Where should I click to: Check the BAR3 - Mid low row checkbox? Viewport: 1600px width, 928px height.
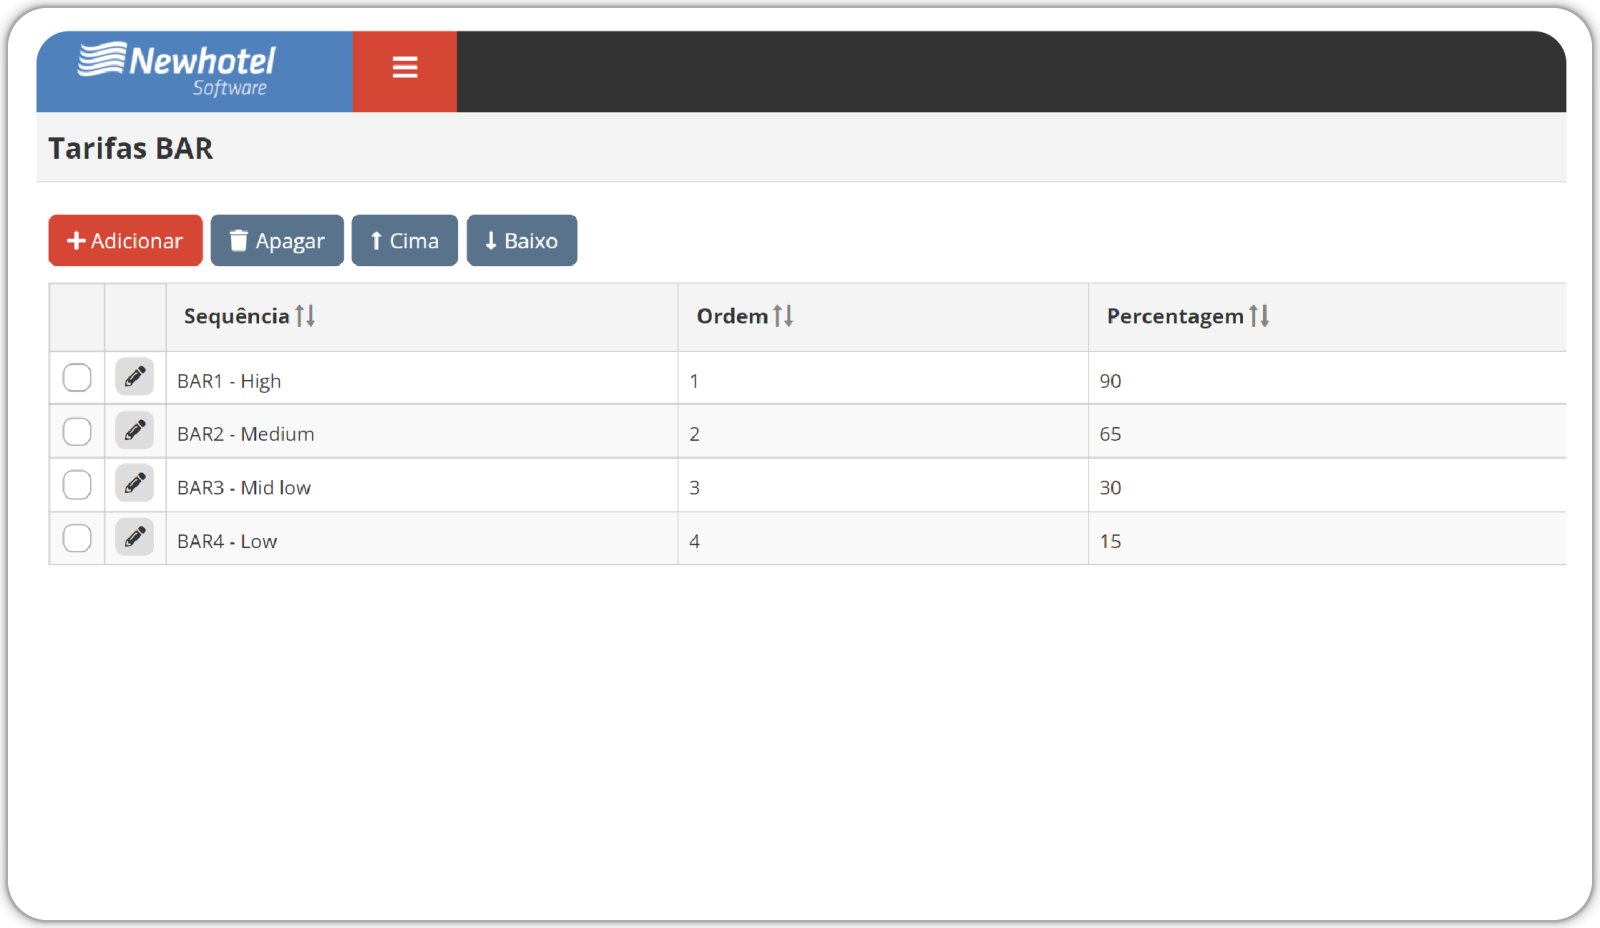click(x=77, y=484)
